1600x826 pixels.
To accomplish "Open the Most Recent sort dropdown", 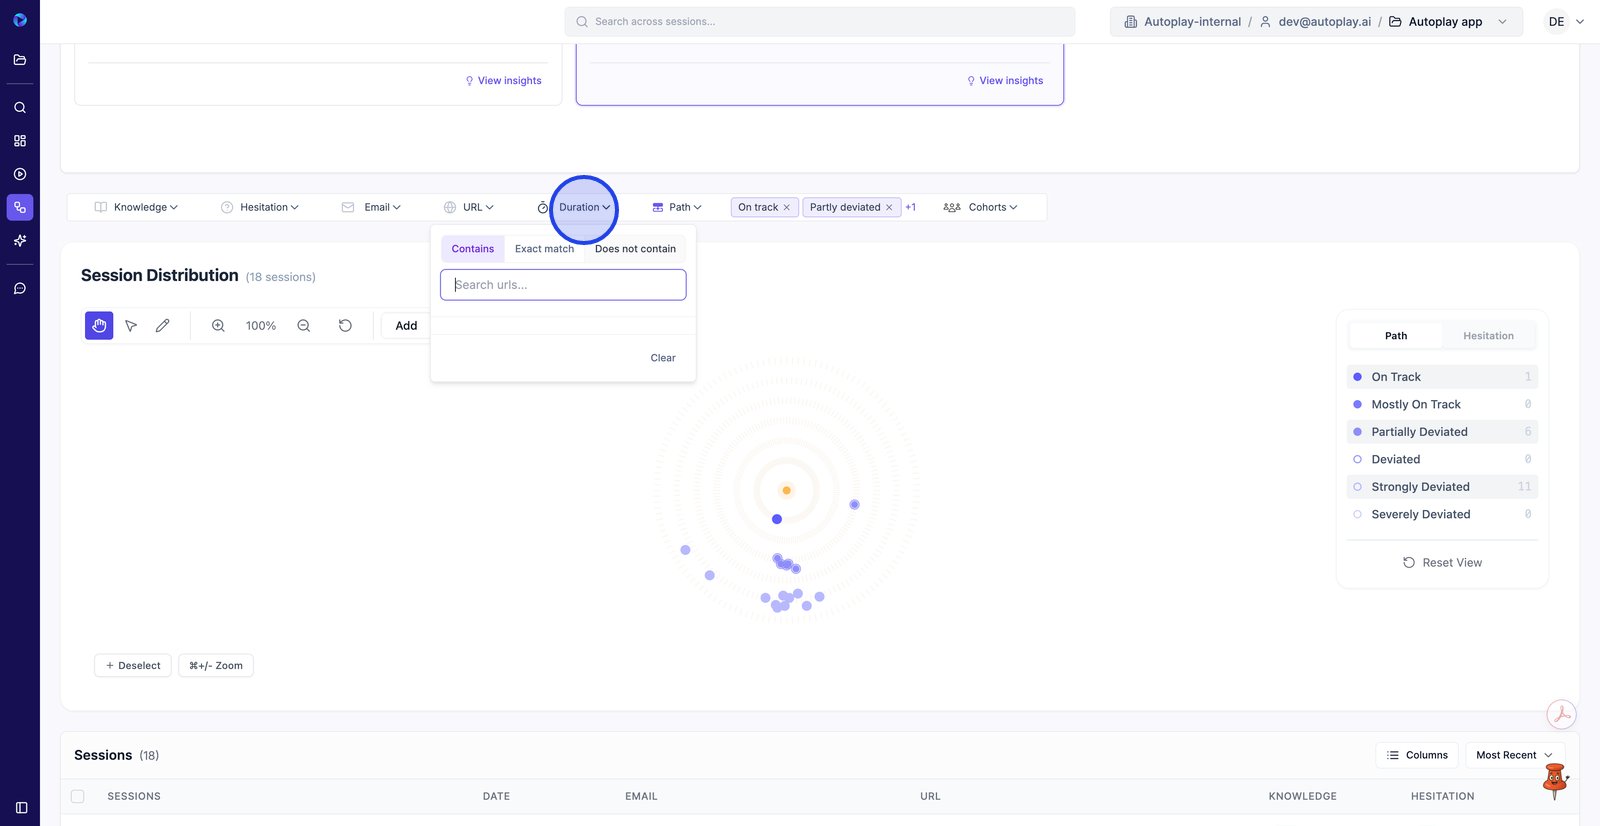I will (1514, 755).
